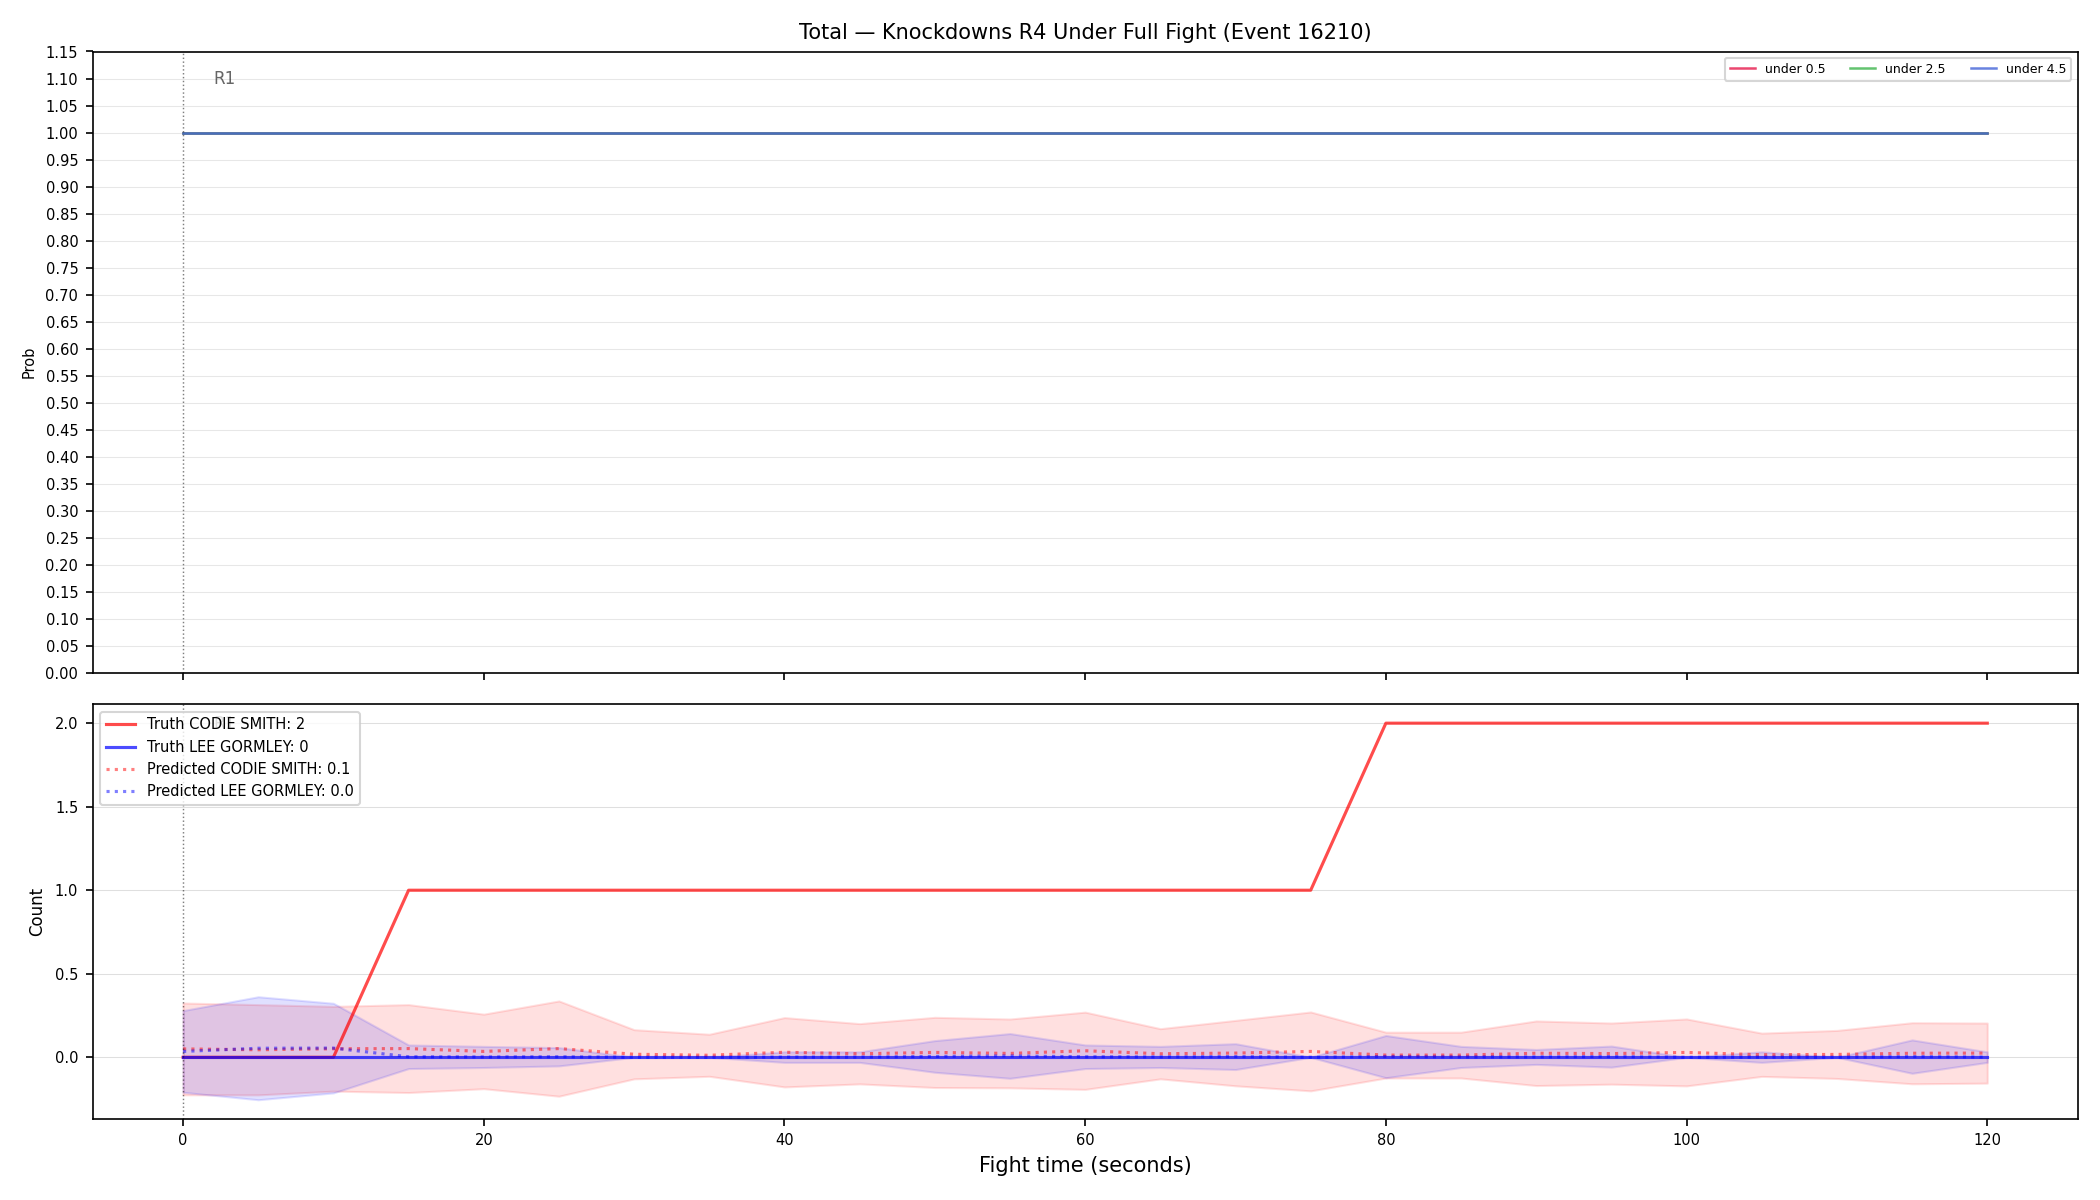Click the 'Fight time (seconds)' axis label
The width and height of the screenshot is (2100, 1200).
tap(1085, 1165)
